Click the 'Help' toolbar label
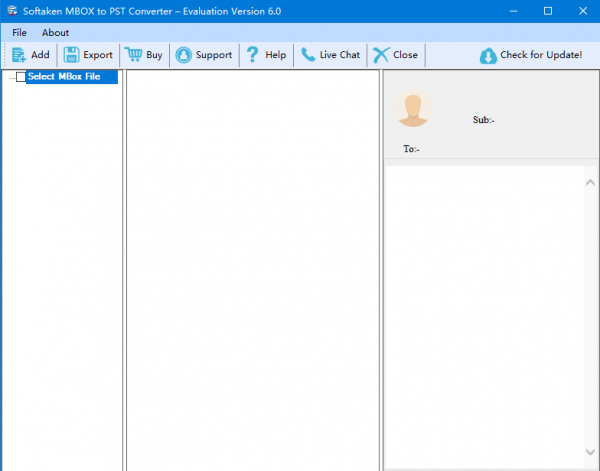 click(x=276, y=55)
